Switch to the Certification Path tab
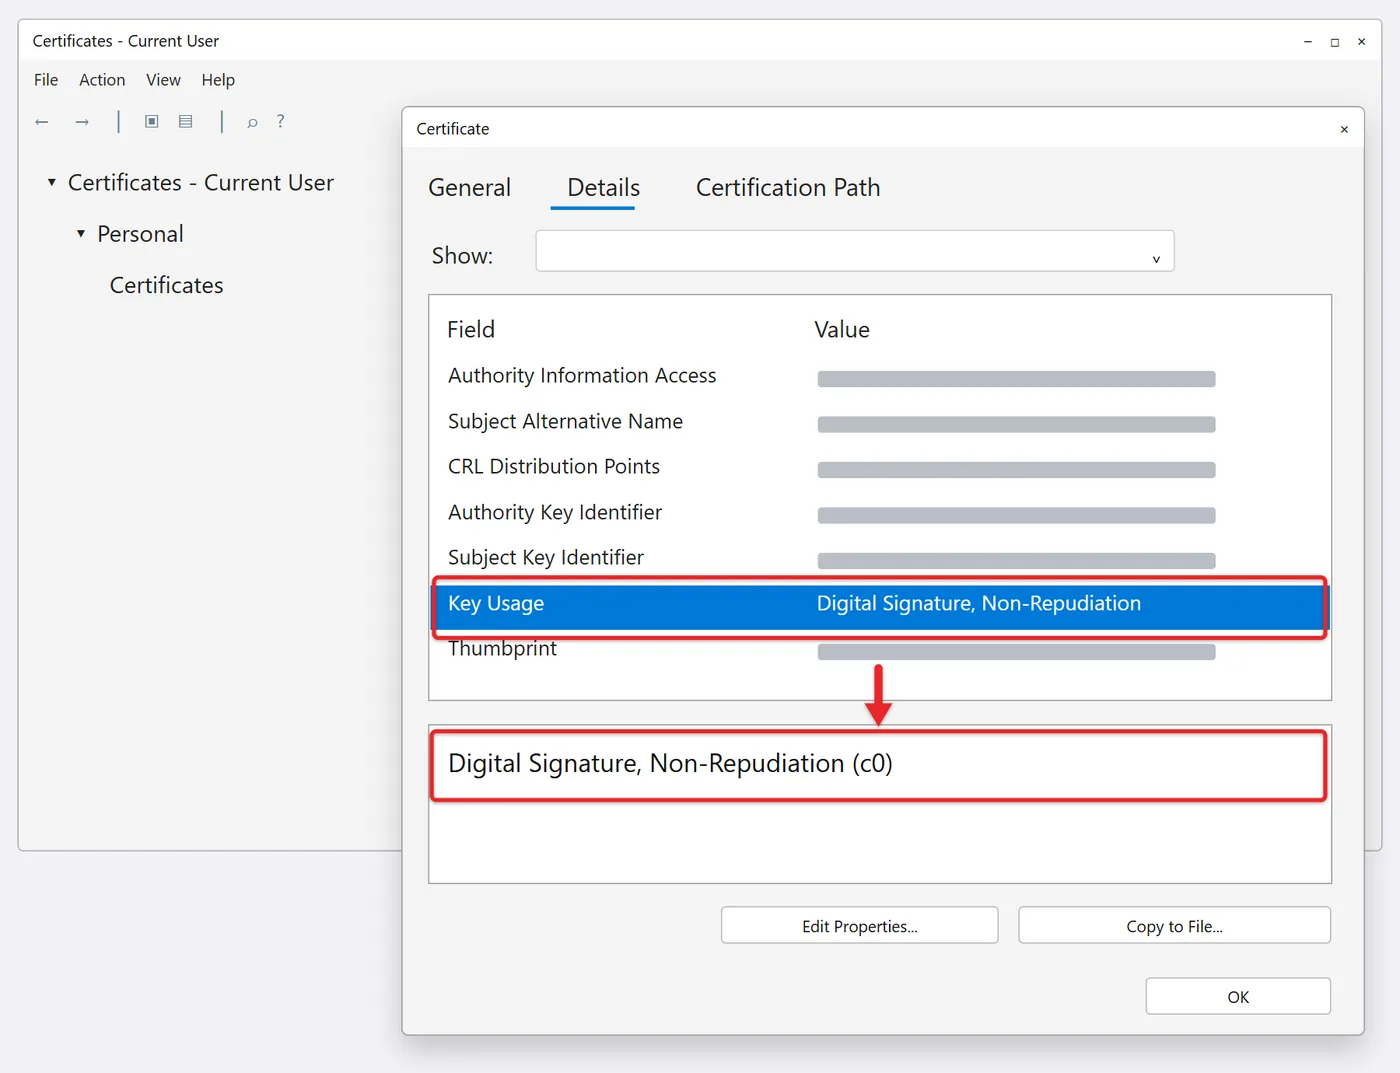 coord(788,187)
